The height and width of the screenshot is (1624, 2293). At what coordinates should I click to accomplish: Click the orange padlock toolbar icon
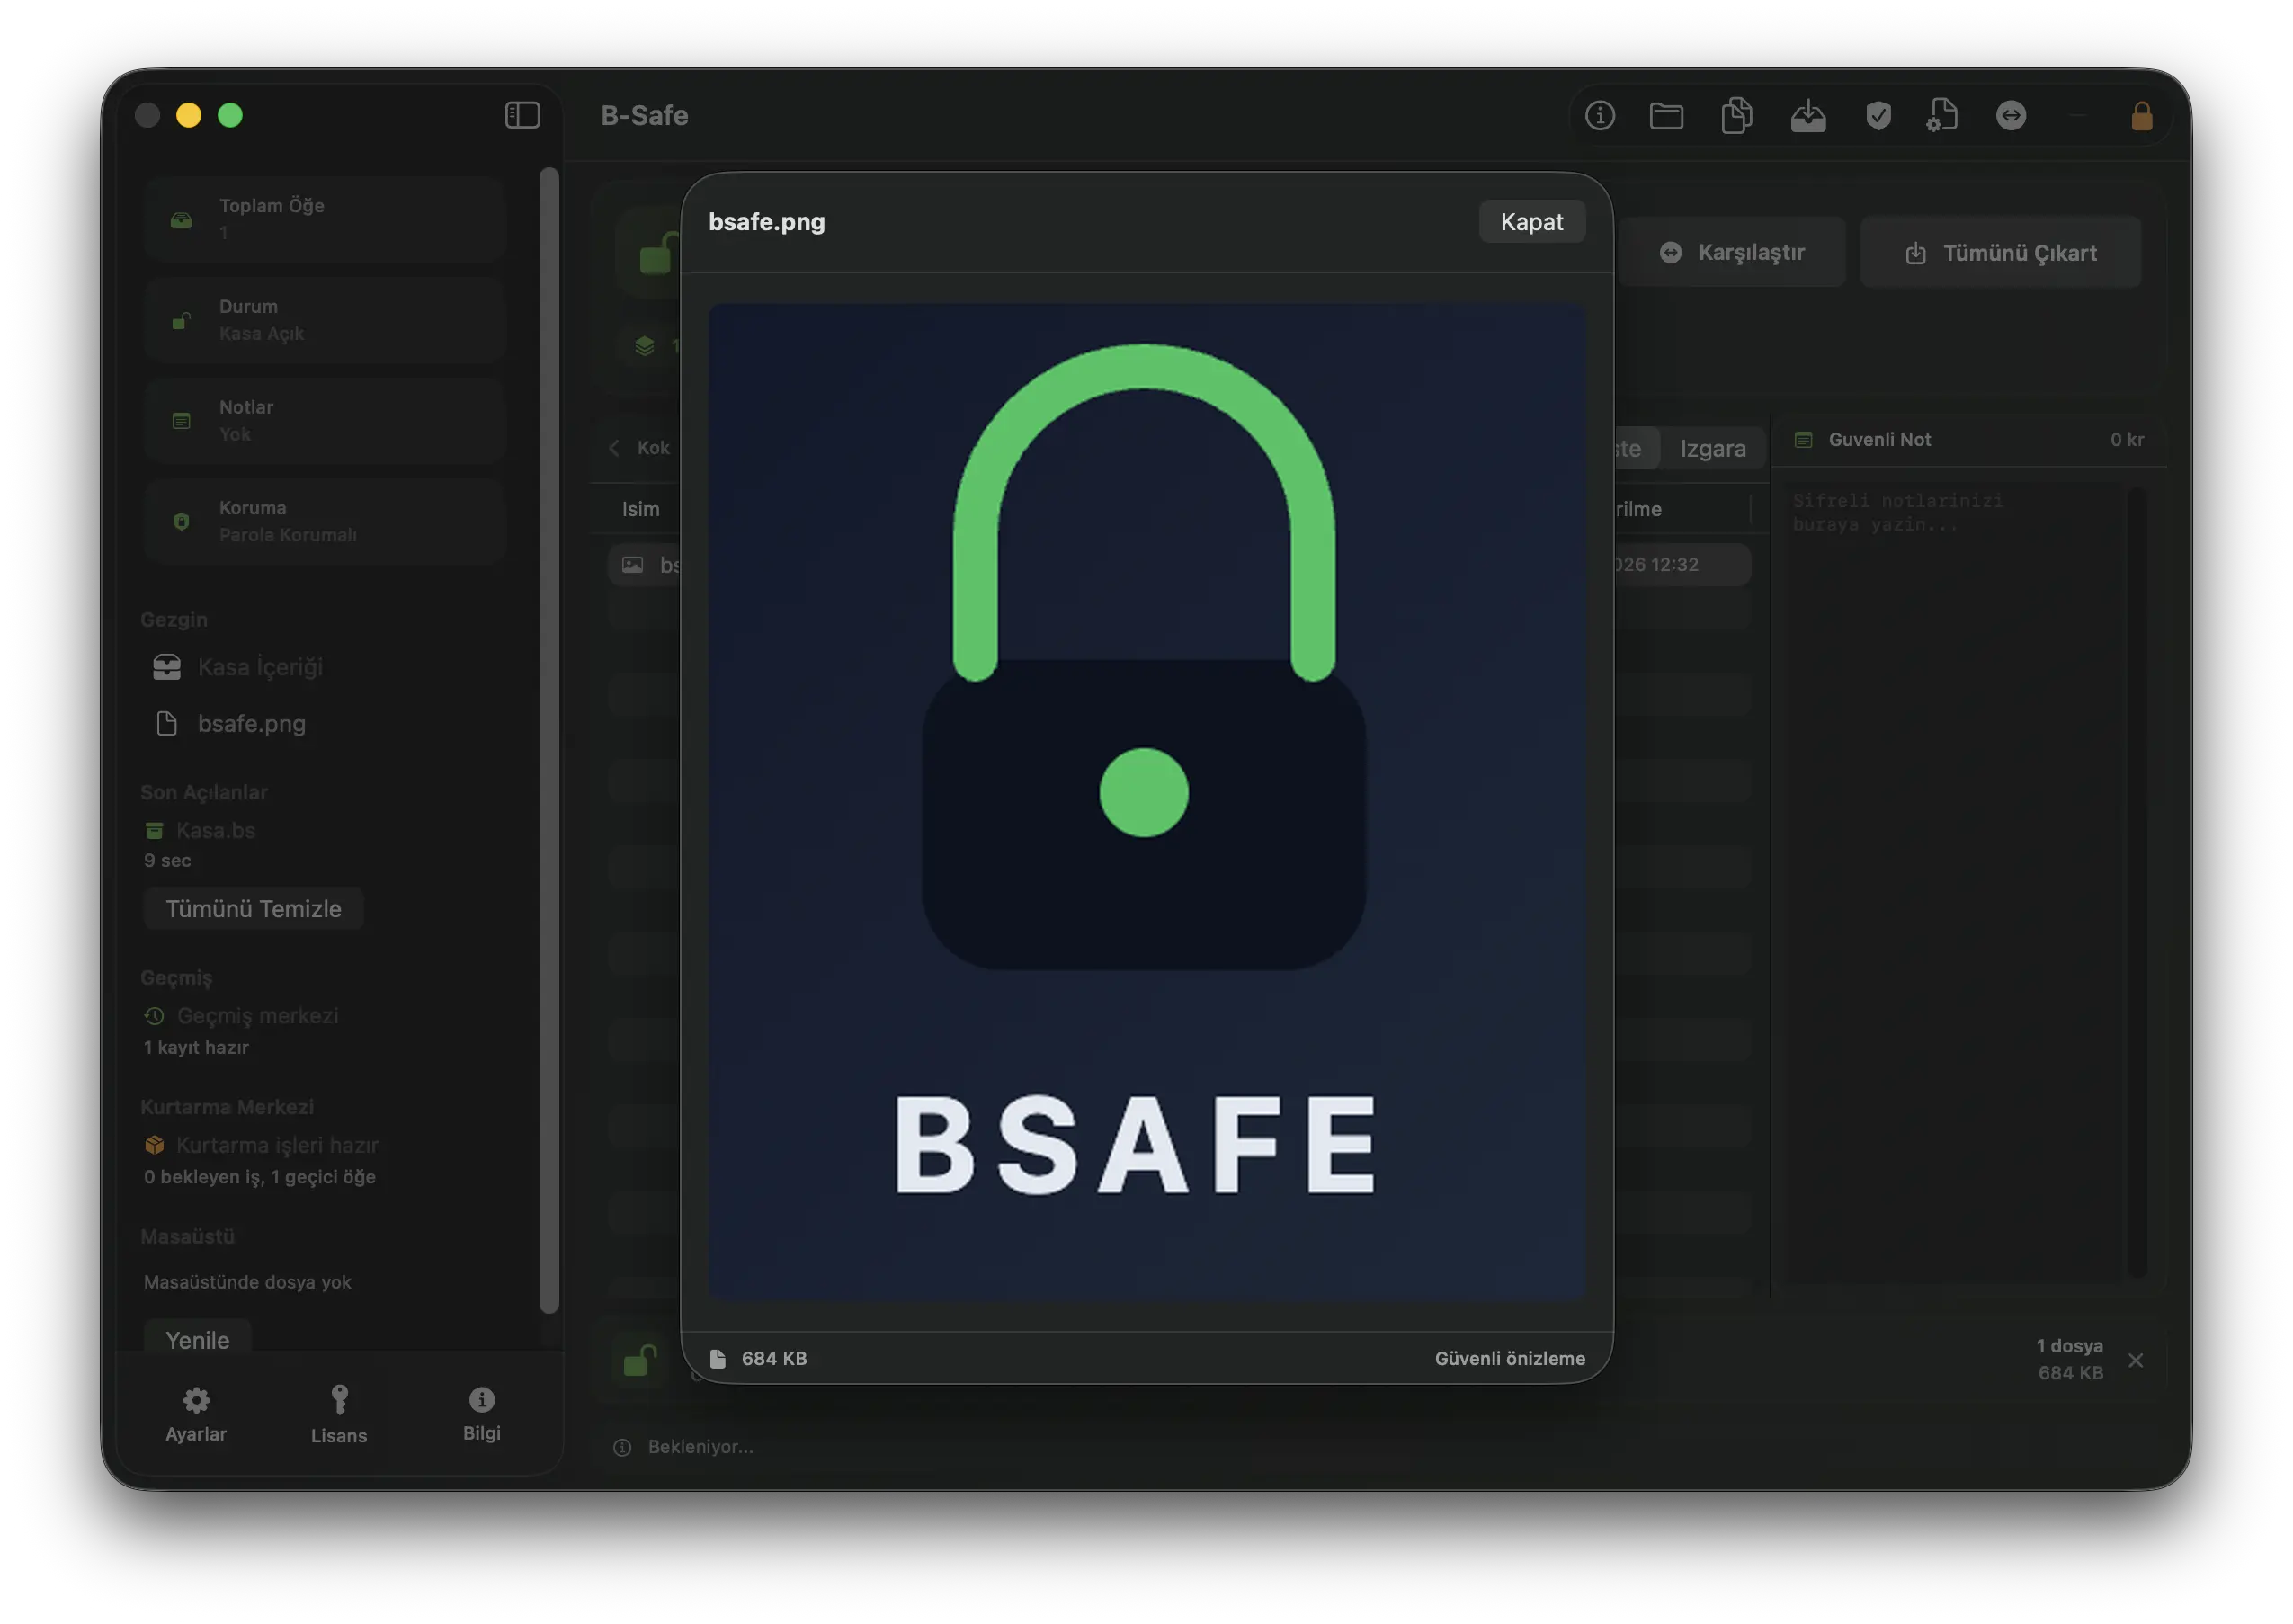[x=2140, y=116]
